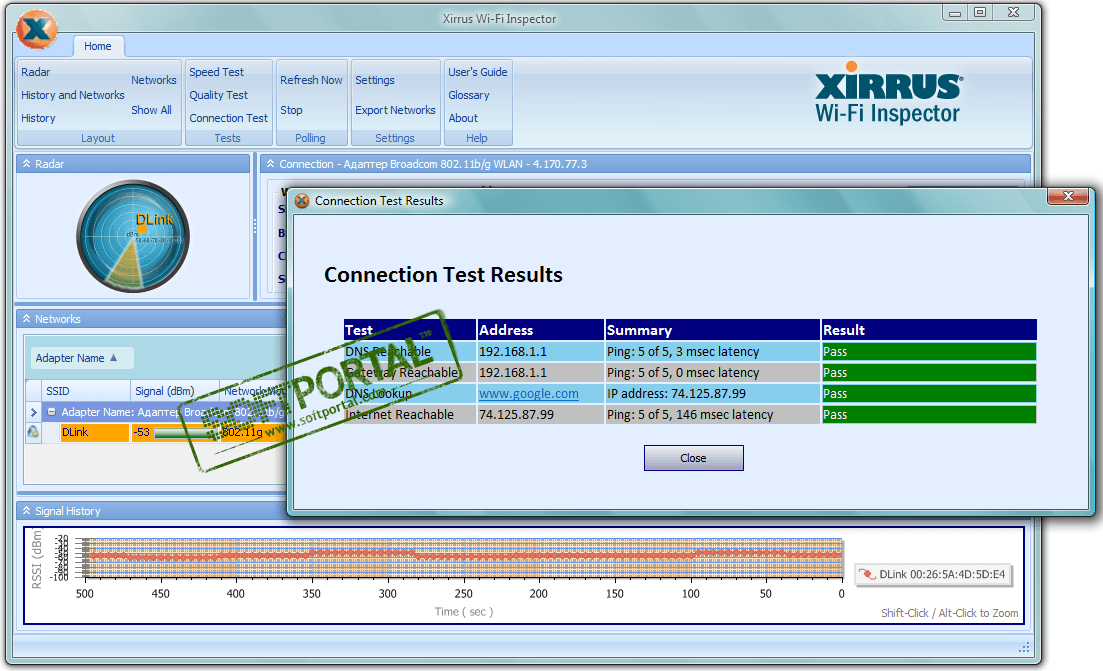Minimize the Xirrus Wi-Fi Inspector window
The image size is (1103, 671).
pos(954,13)
